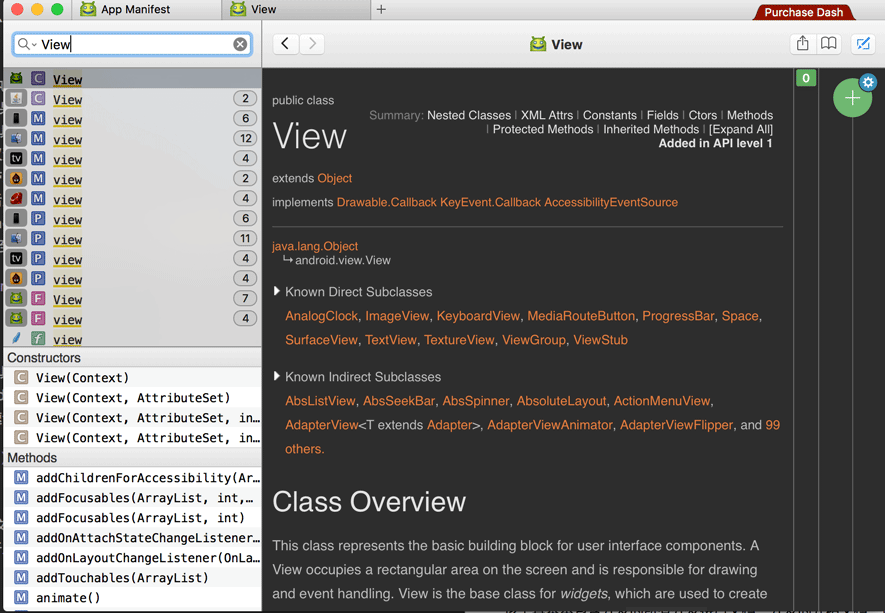Open the TextView subclass link

point(390,340)
